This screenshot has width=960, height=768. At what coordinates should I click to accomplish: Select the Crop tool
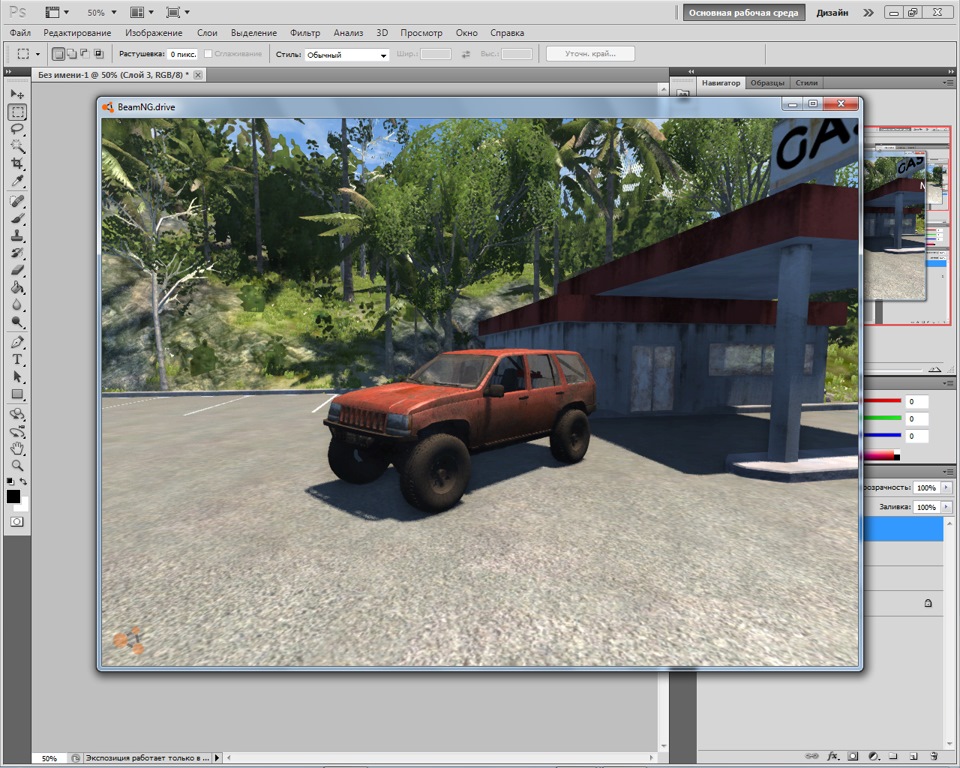[17, 164]
